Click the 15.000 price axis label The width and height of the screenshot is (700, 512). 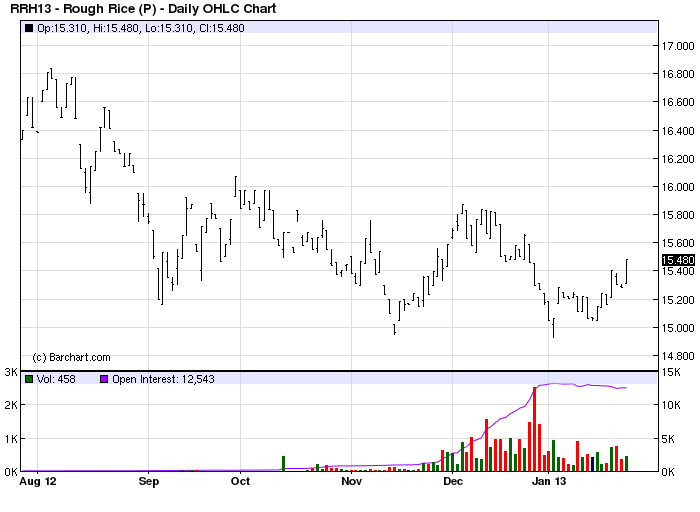[x=678, y=328]
